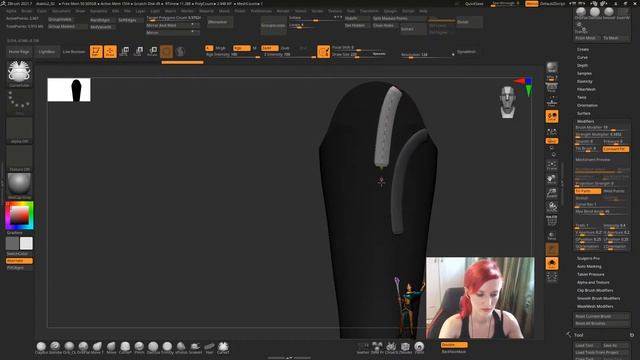Pick the DamStandard brush in bottom shelf
The height and width of the screenshot is (360, 640).
click(153, 347)
